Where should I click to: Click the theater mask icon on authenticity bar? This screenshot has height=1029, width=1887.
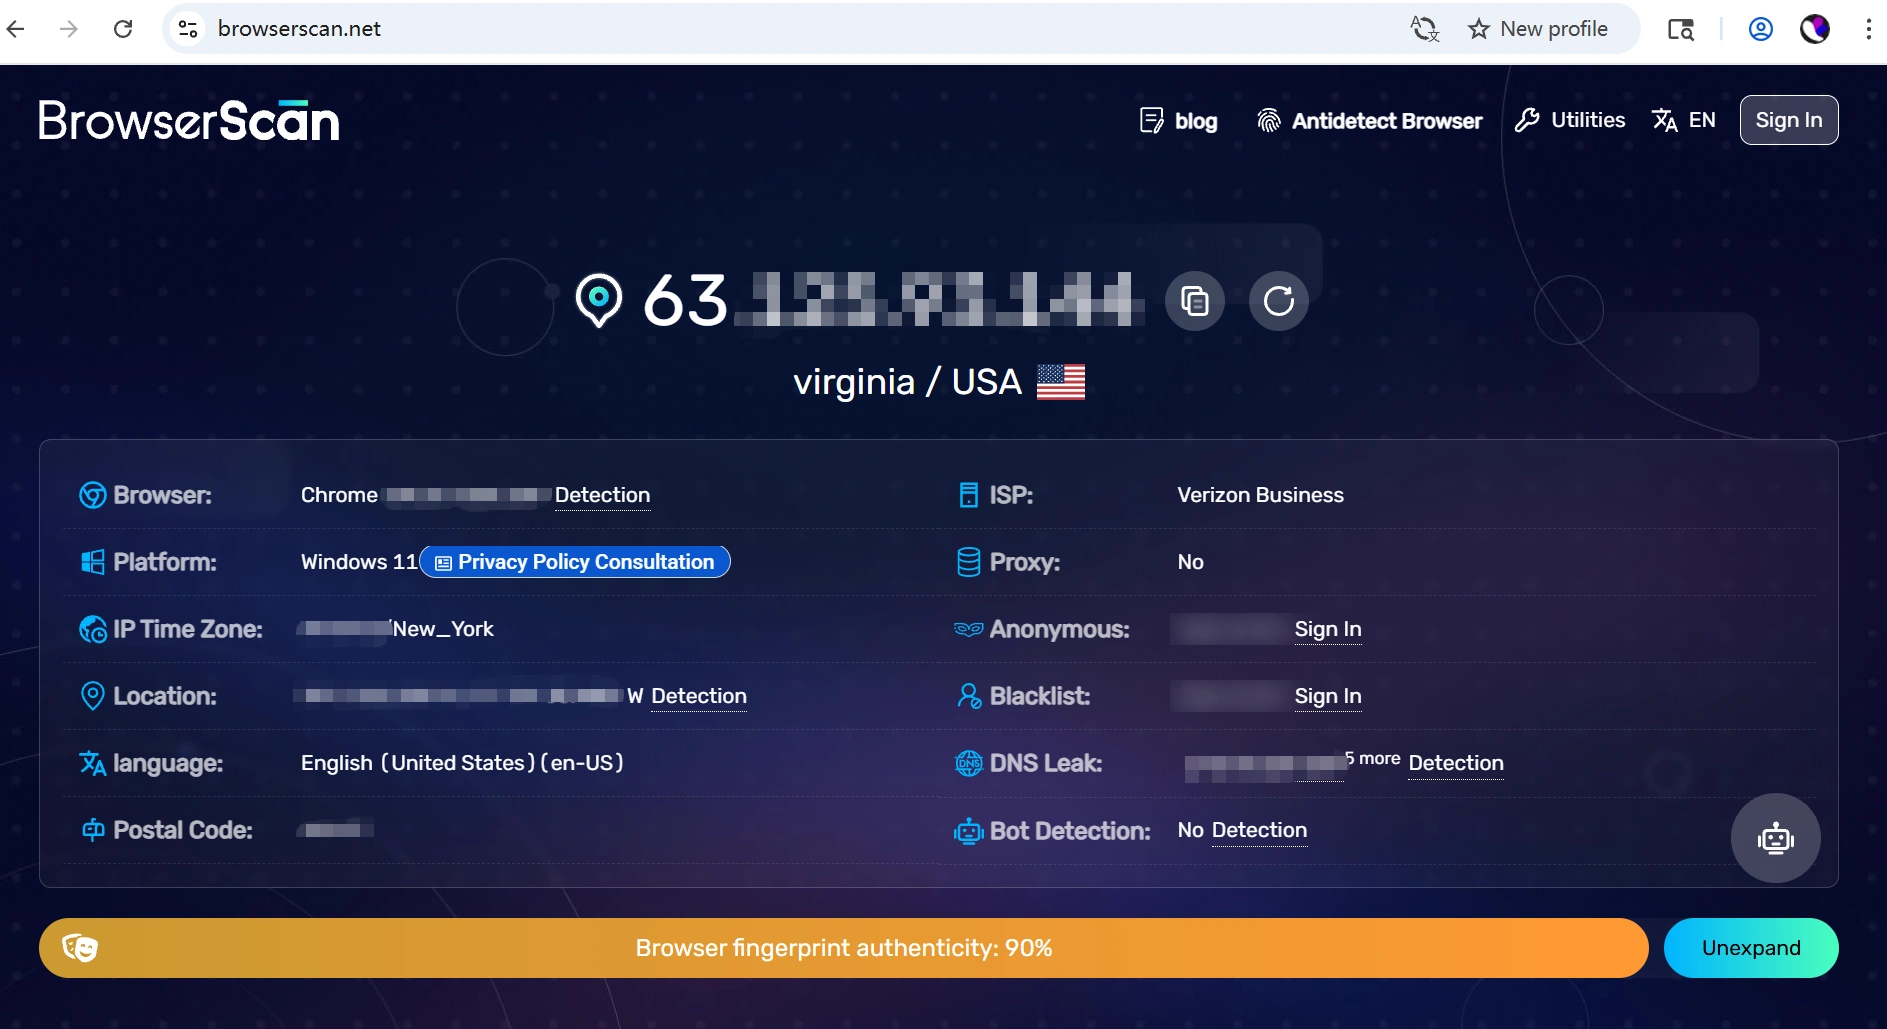[80, 948]
